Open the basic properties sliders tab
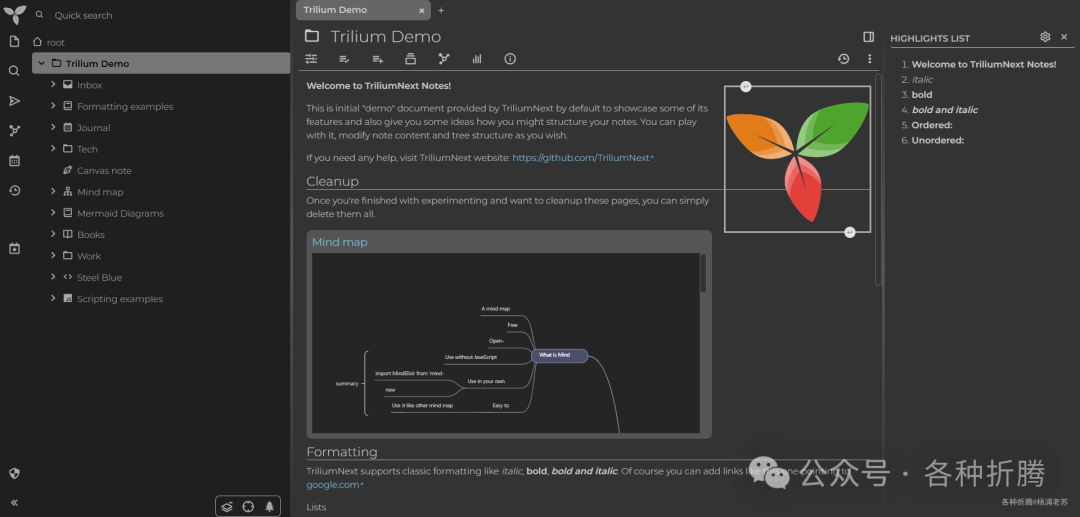The width and height of the screenshot is (1080, 517). click(311, 59)
